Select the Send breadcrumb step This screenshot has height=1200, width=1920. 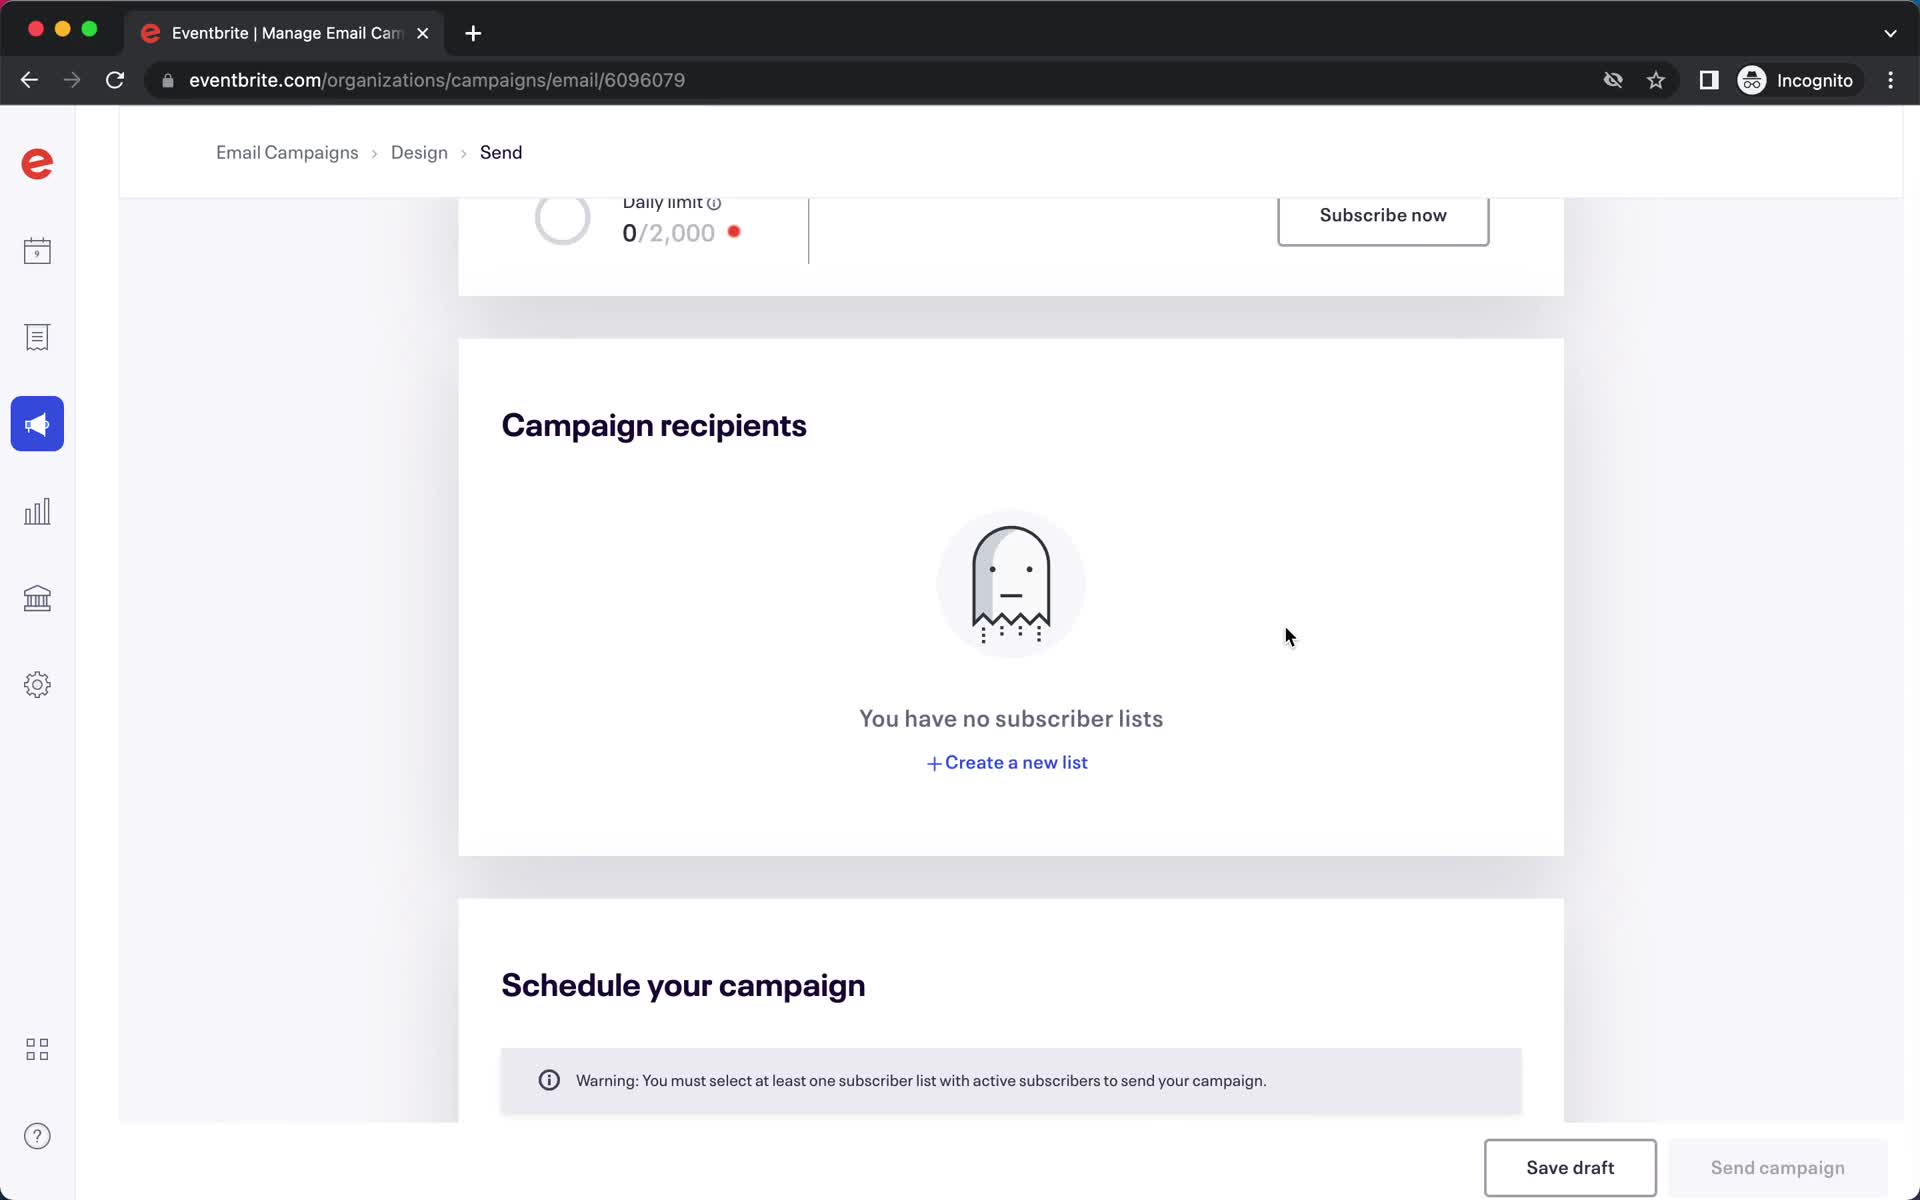500,152
